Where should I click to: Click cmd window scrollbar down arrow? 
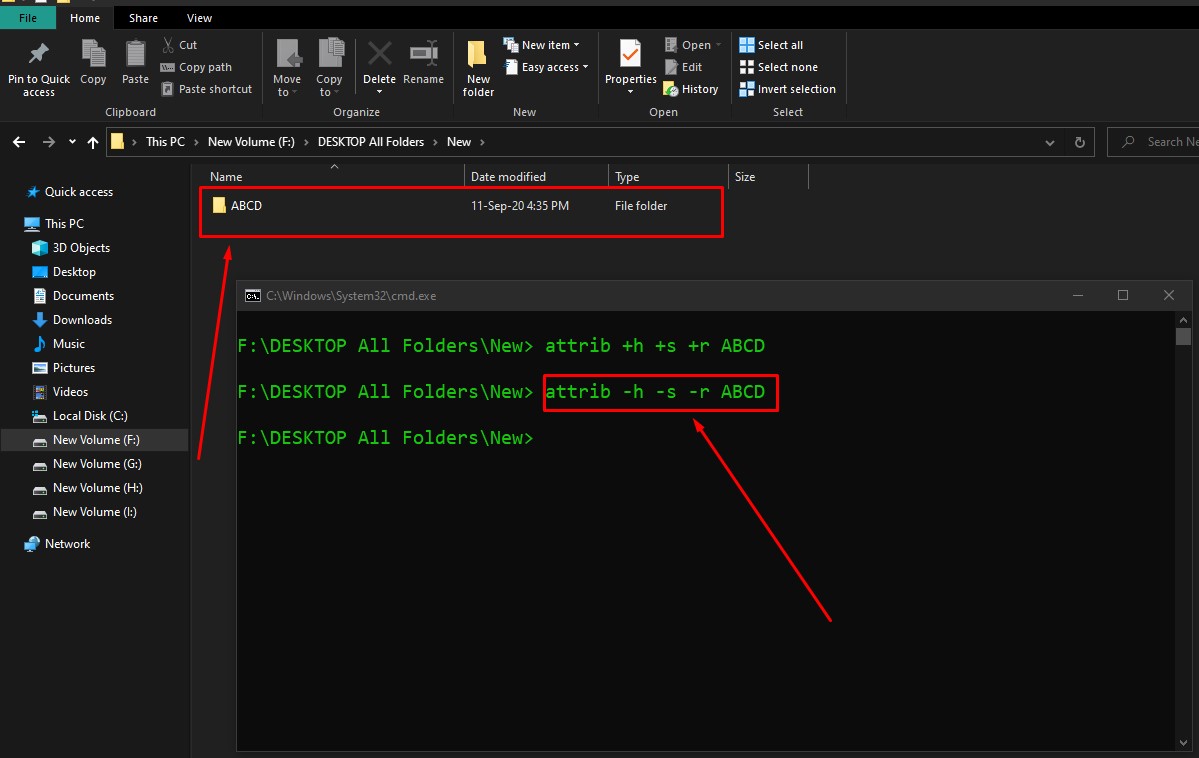tap(1183, 743)
